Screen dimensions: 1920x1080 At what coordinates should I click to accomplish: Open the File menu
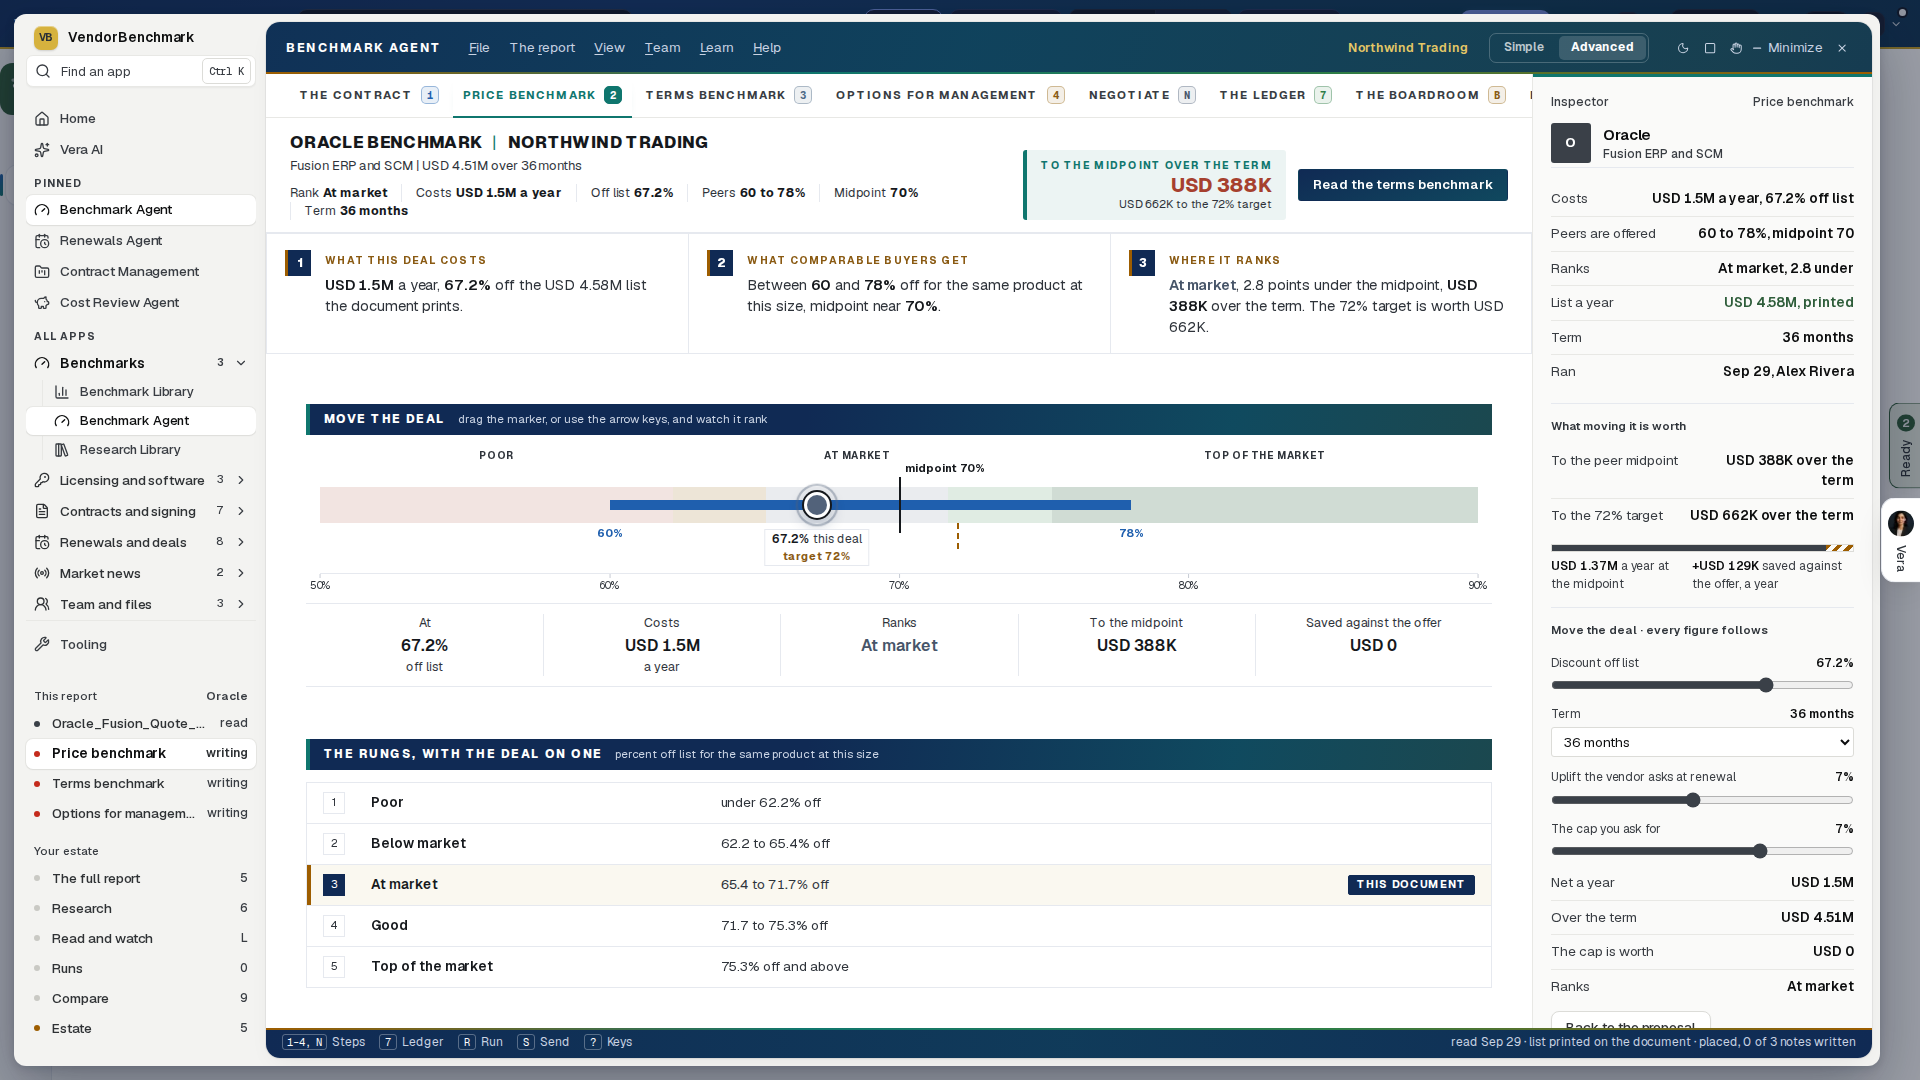(x=479, y=48)
